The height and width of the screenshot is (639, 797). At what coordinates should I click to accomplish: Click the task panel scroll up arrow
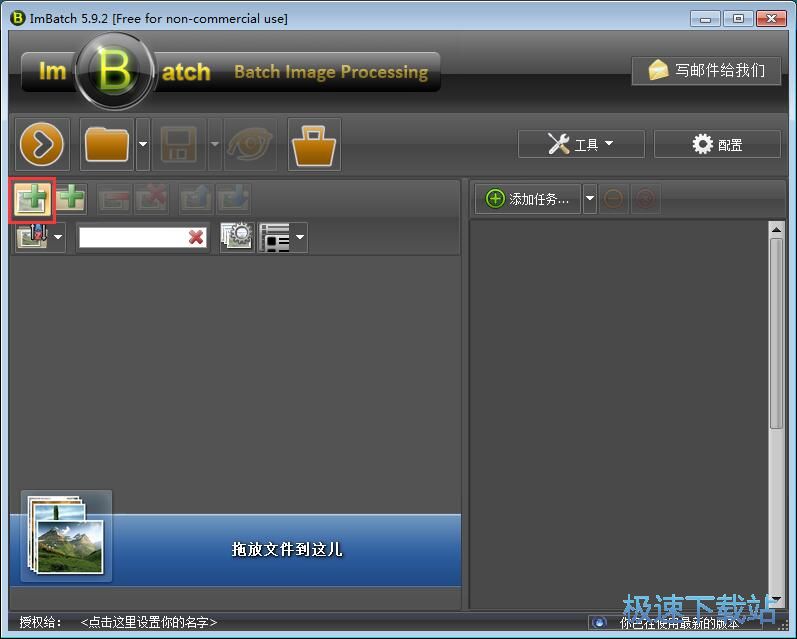pos(776,230)
